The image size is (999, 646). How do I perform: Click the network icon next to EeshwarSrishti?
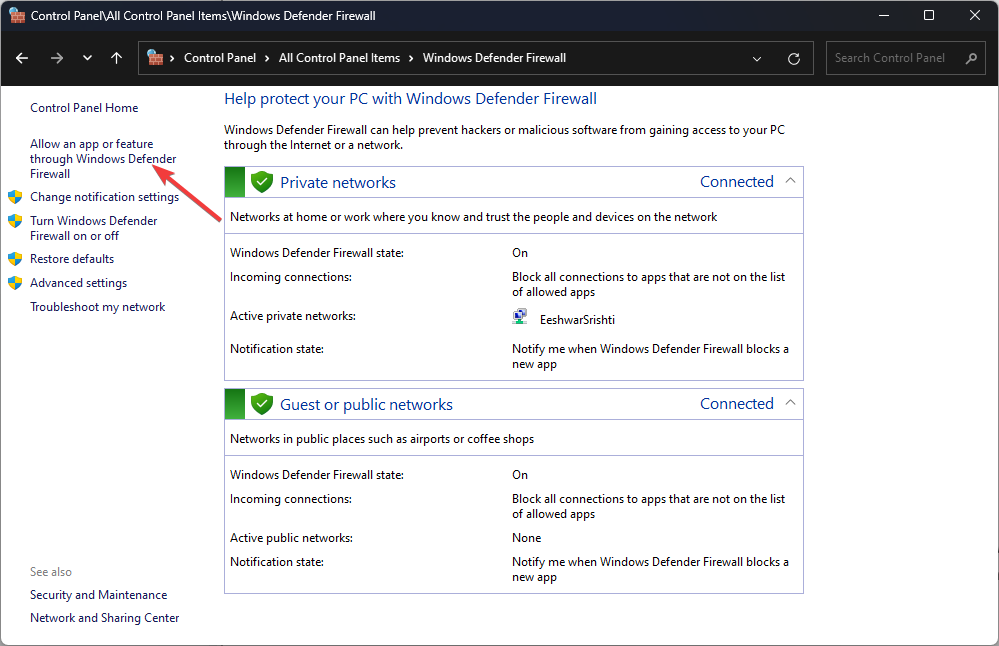pos(519,315)
